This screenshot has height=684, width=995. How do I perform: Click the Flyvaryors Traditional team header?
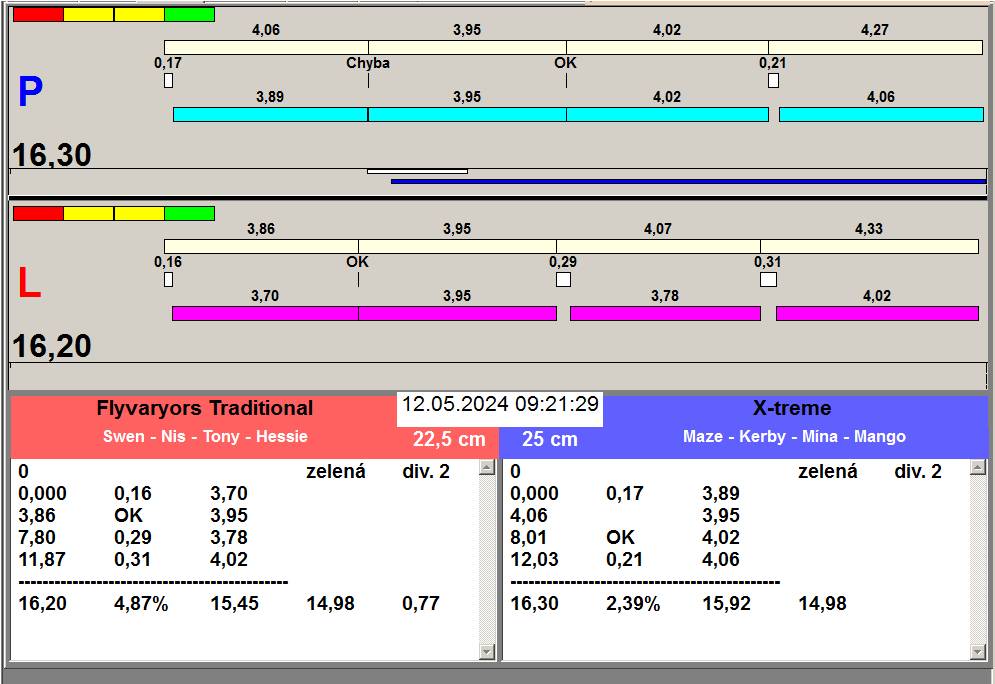(204, 408)
